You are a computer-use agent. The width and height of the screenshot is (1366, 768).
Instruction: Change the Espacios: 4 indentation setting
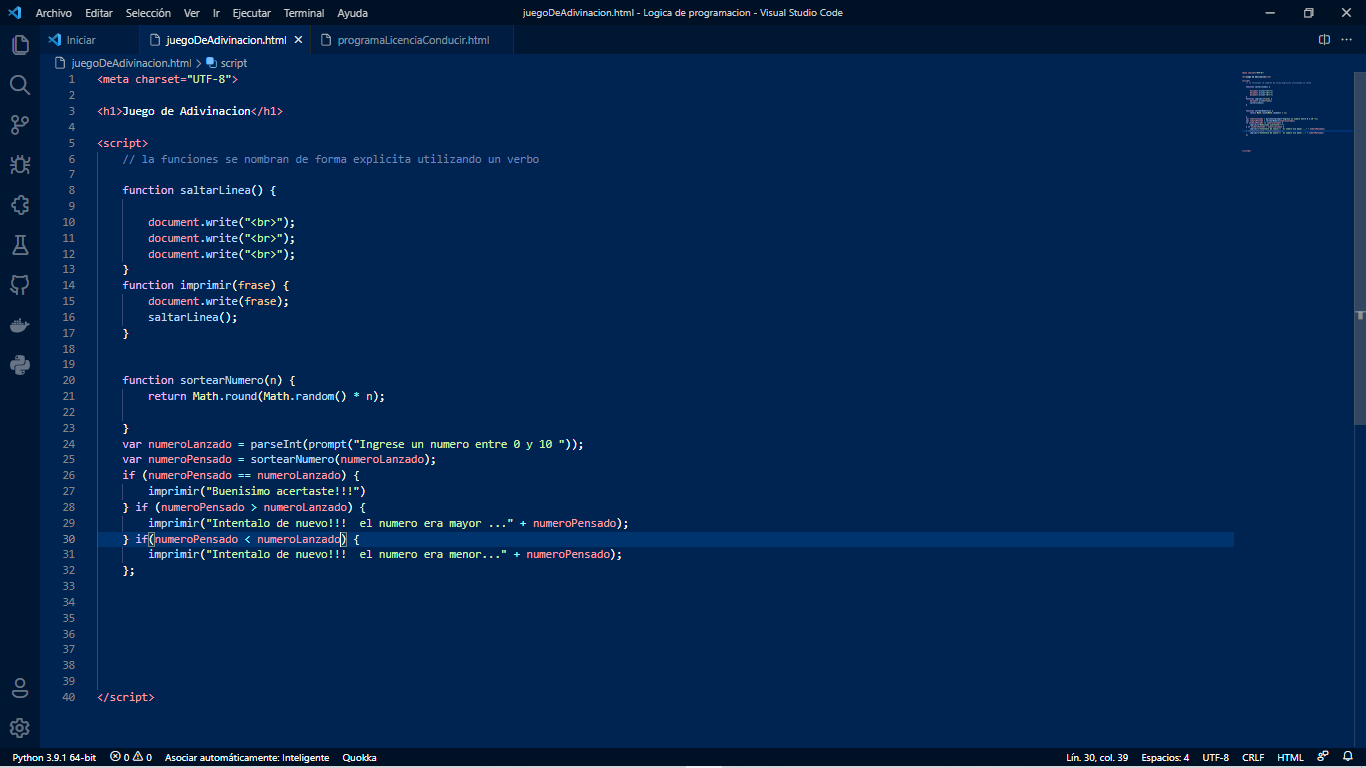coord(1165,757)
